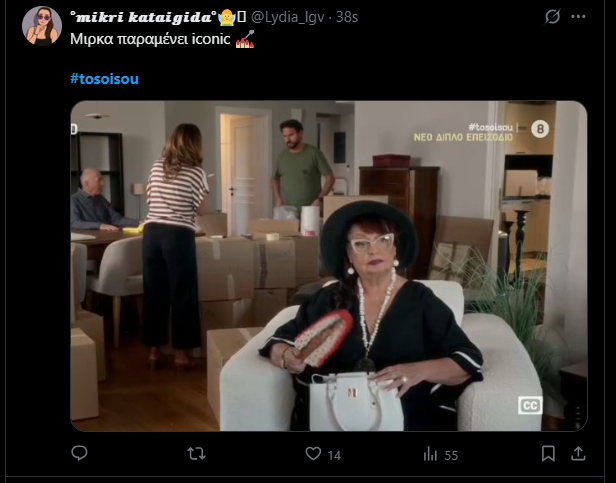
Task: Toggle closed captions CC on video
Action: click(529, 405)
